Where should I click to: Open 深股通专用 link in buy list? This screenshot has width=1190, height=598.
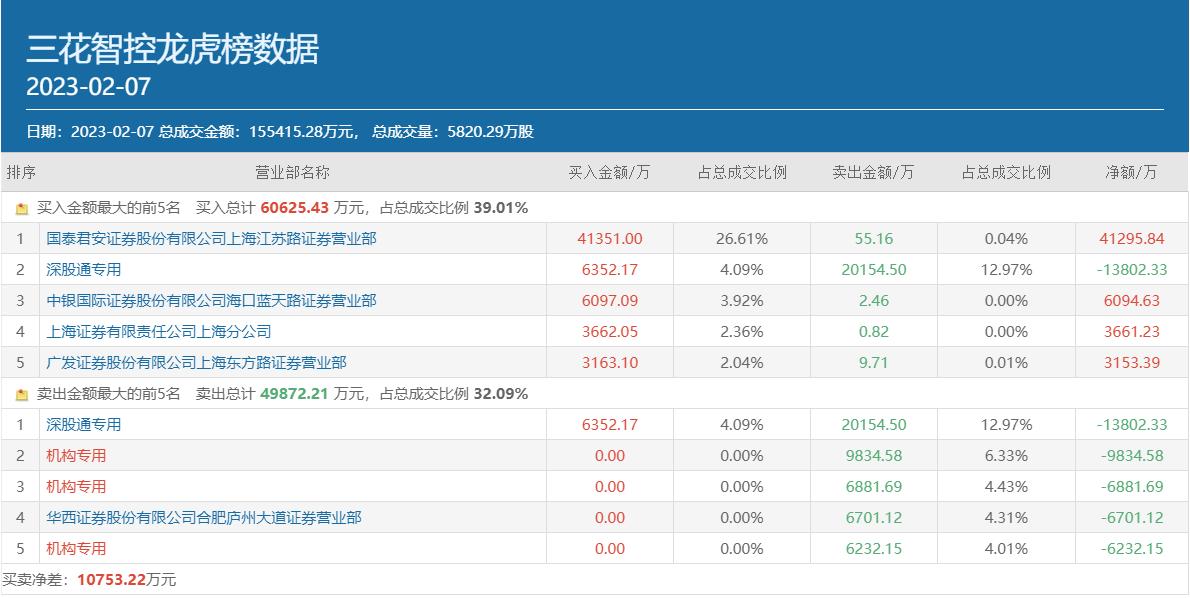[83, 269]
